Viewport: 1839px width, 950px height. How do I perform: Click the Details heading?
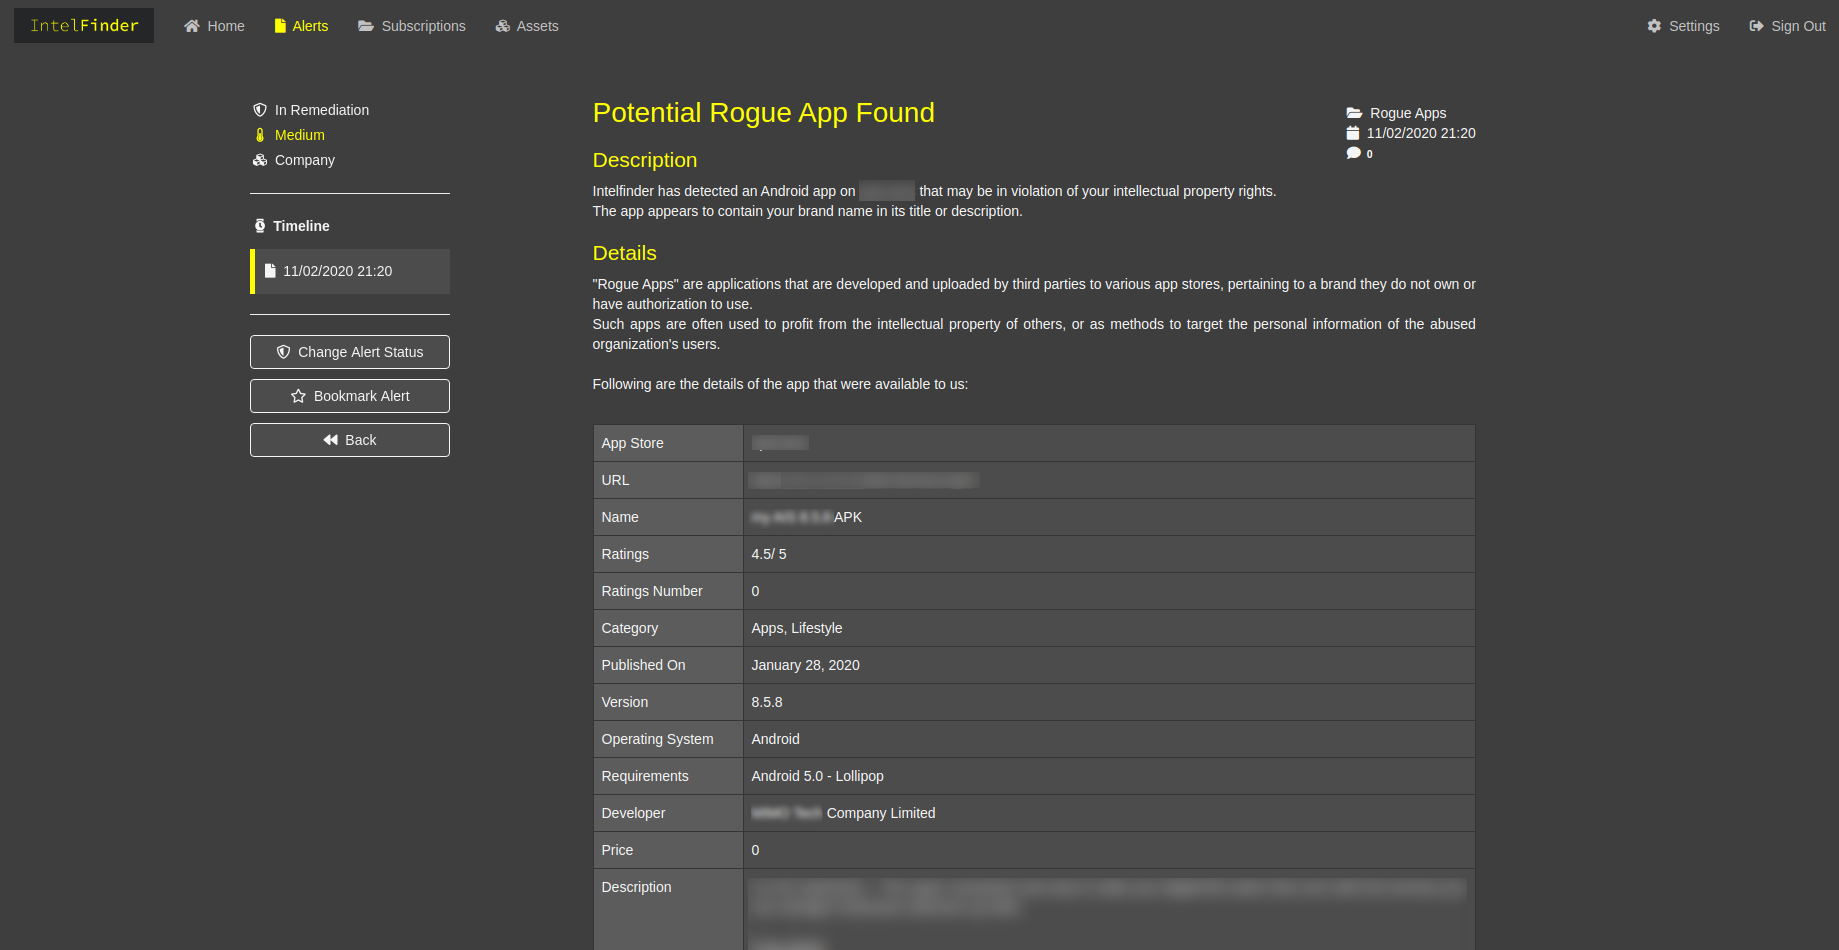[x=625, y=253]
